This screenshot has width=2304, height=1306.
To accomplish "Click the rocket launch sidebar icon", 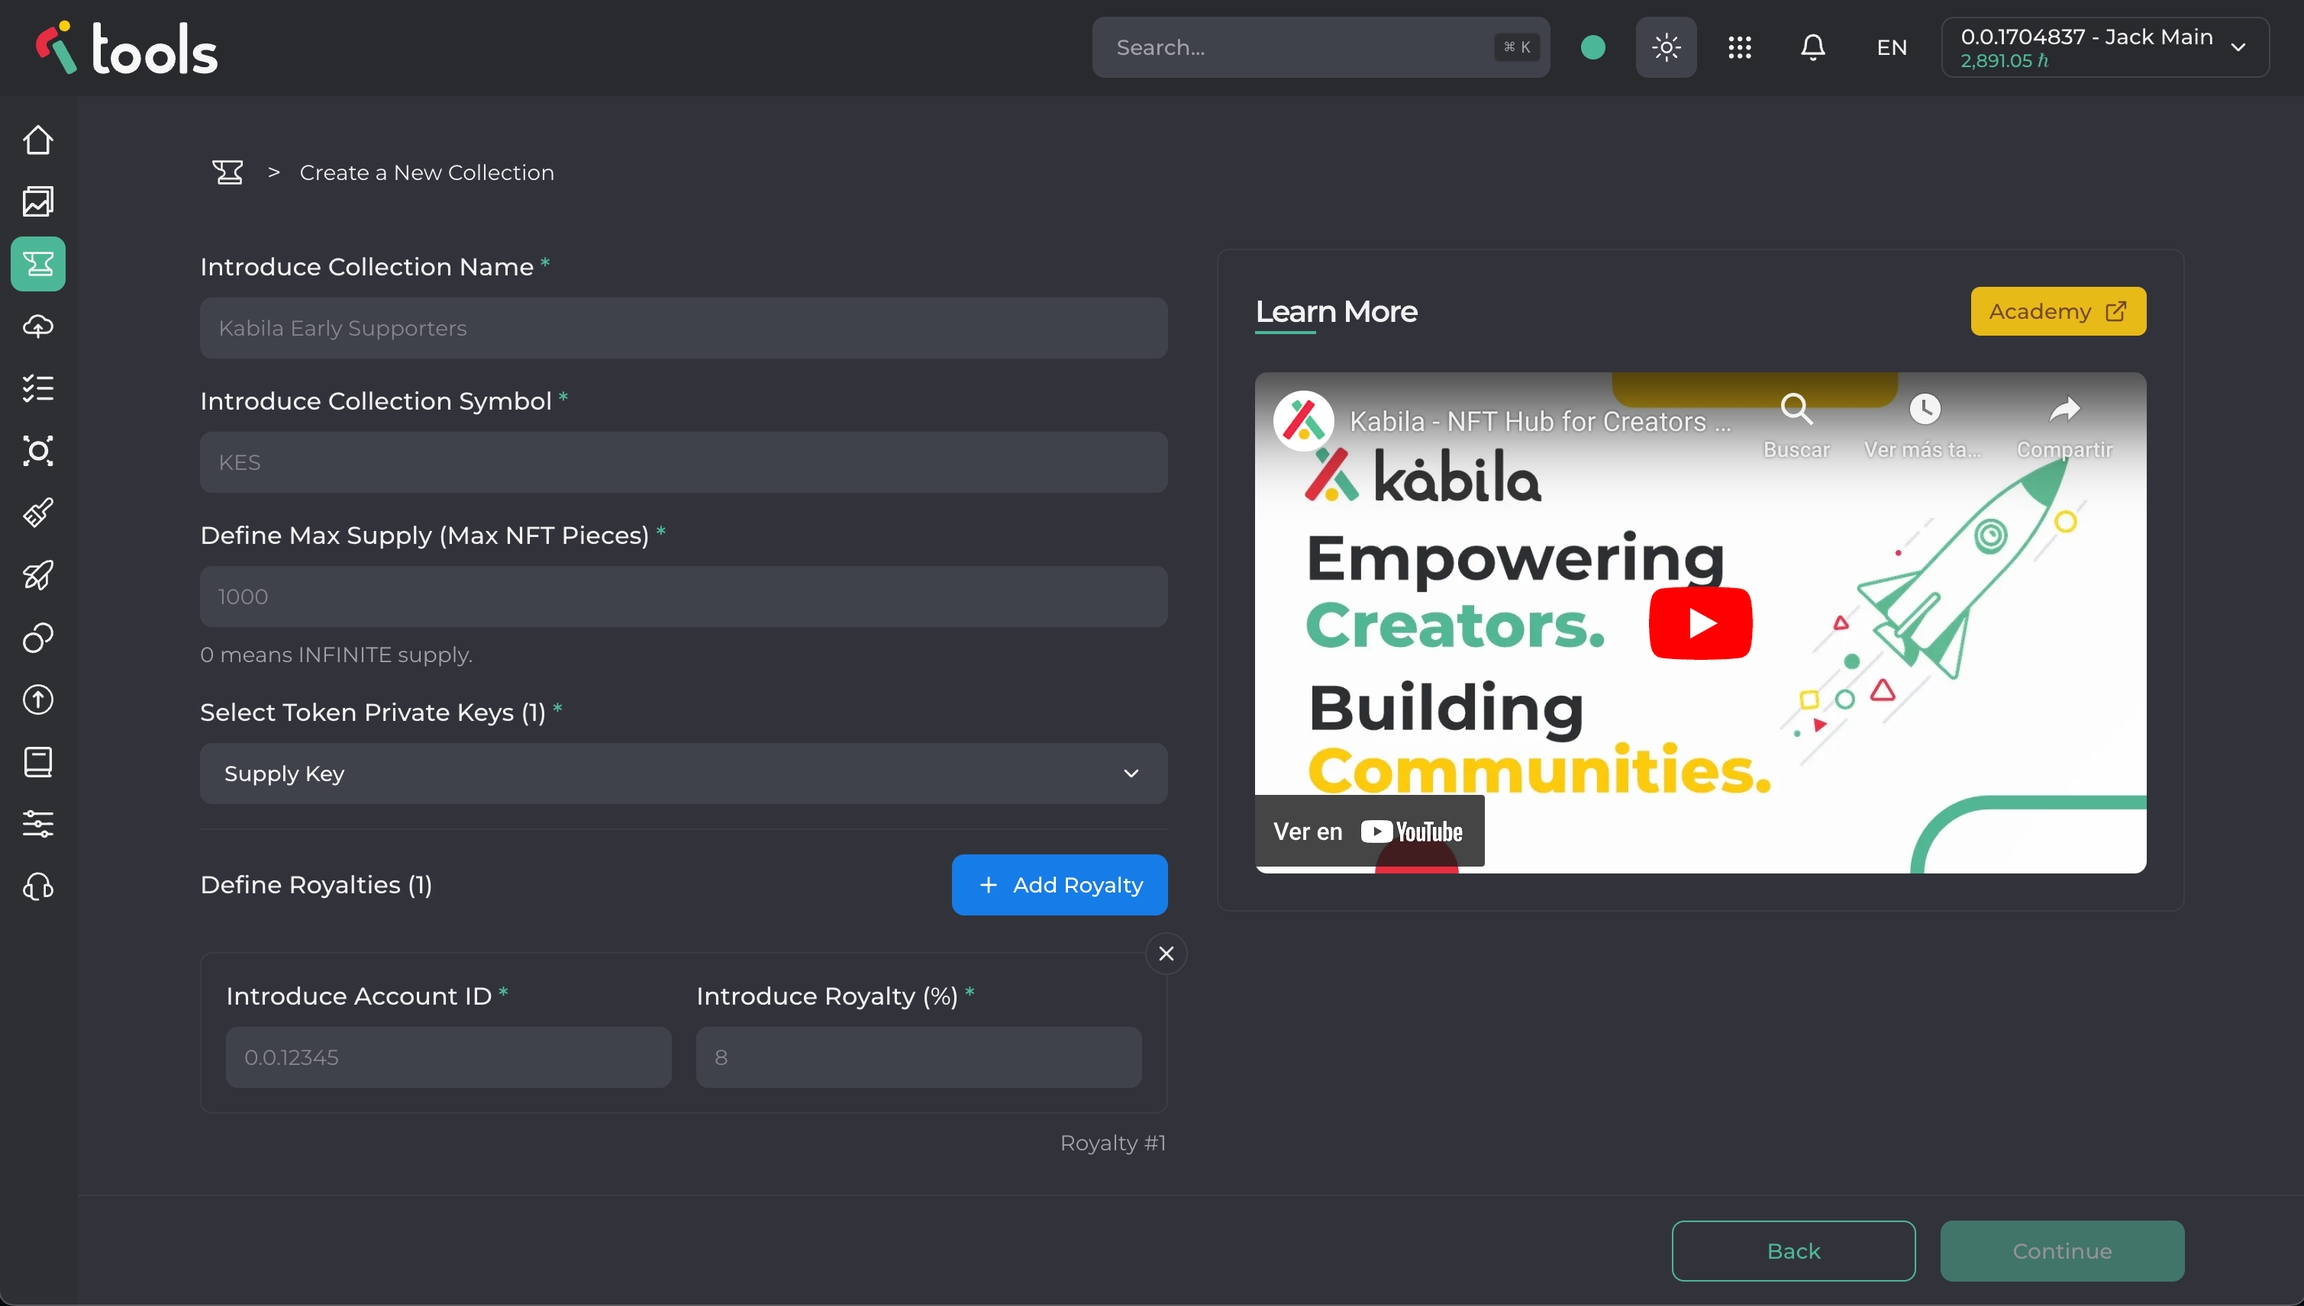I will point(38,575).
